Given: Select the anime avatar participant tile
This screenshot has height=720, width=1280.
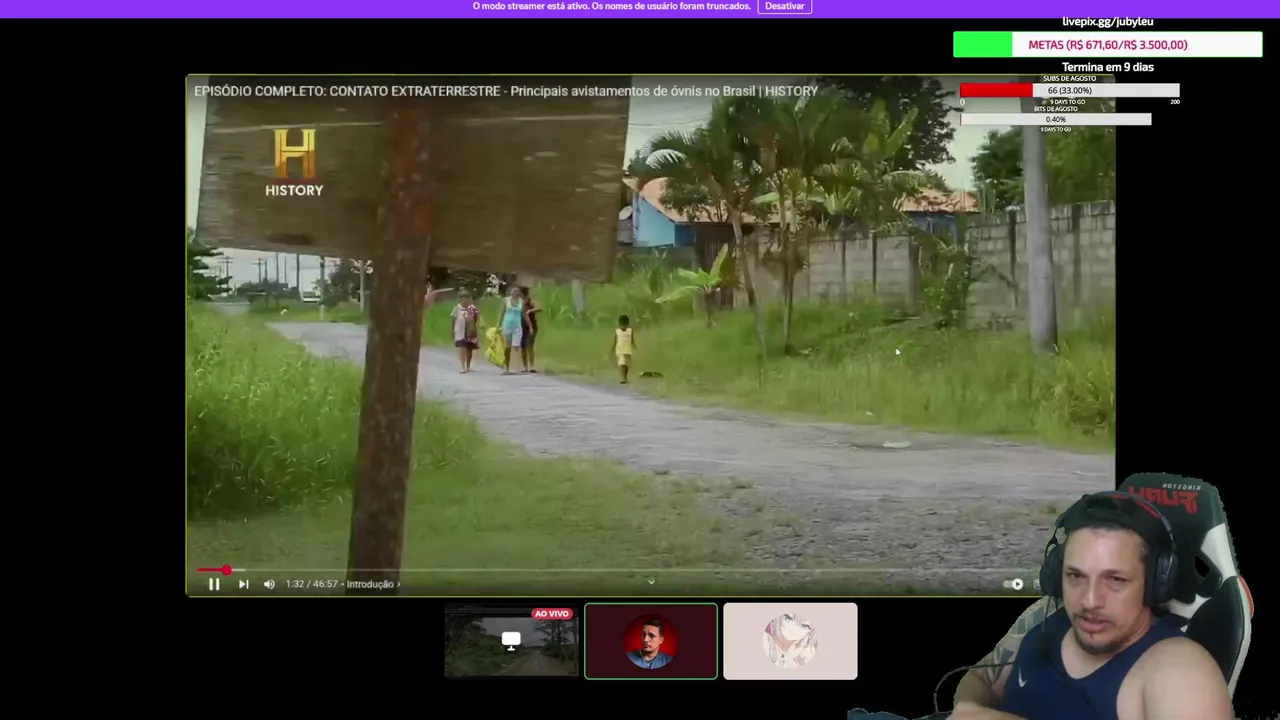Looking at the screenshot, I should 790,641.
